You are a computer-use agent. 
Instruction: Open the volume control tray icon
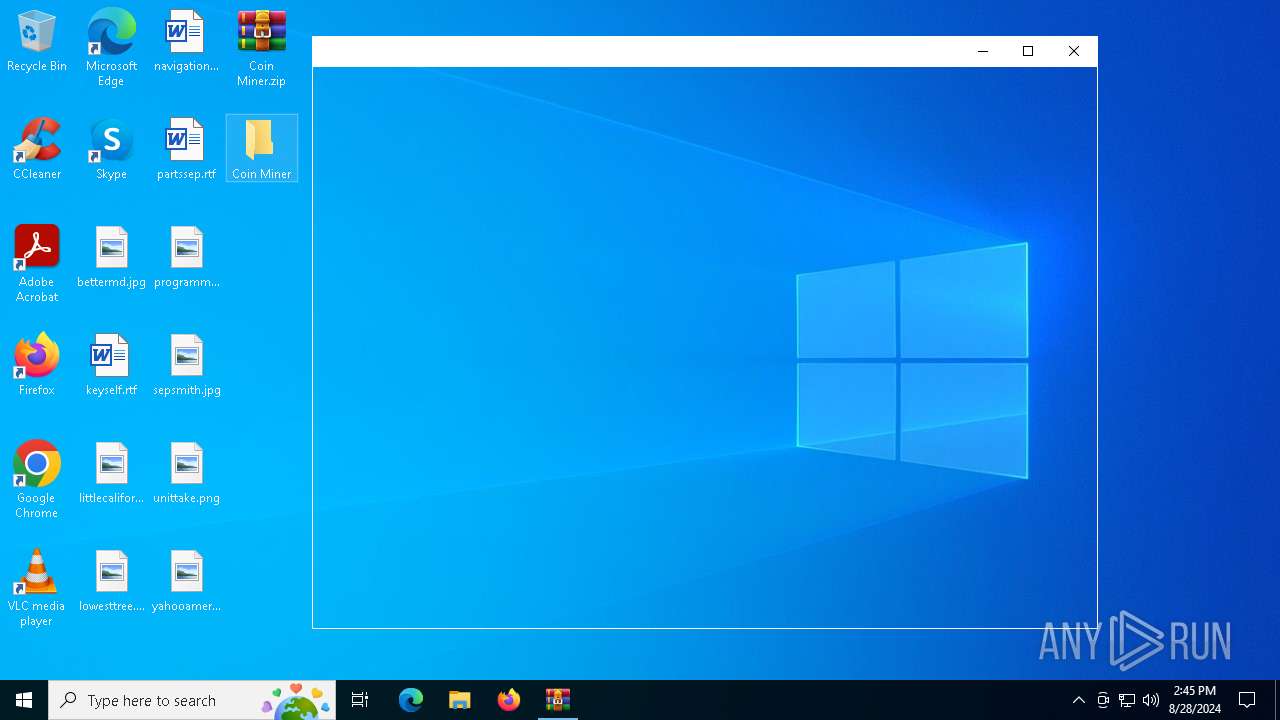[1151, 700]
